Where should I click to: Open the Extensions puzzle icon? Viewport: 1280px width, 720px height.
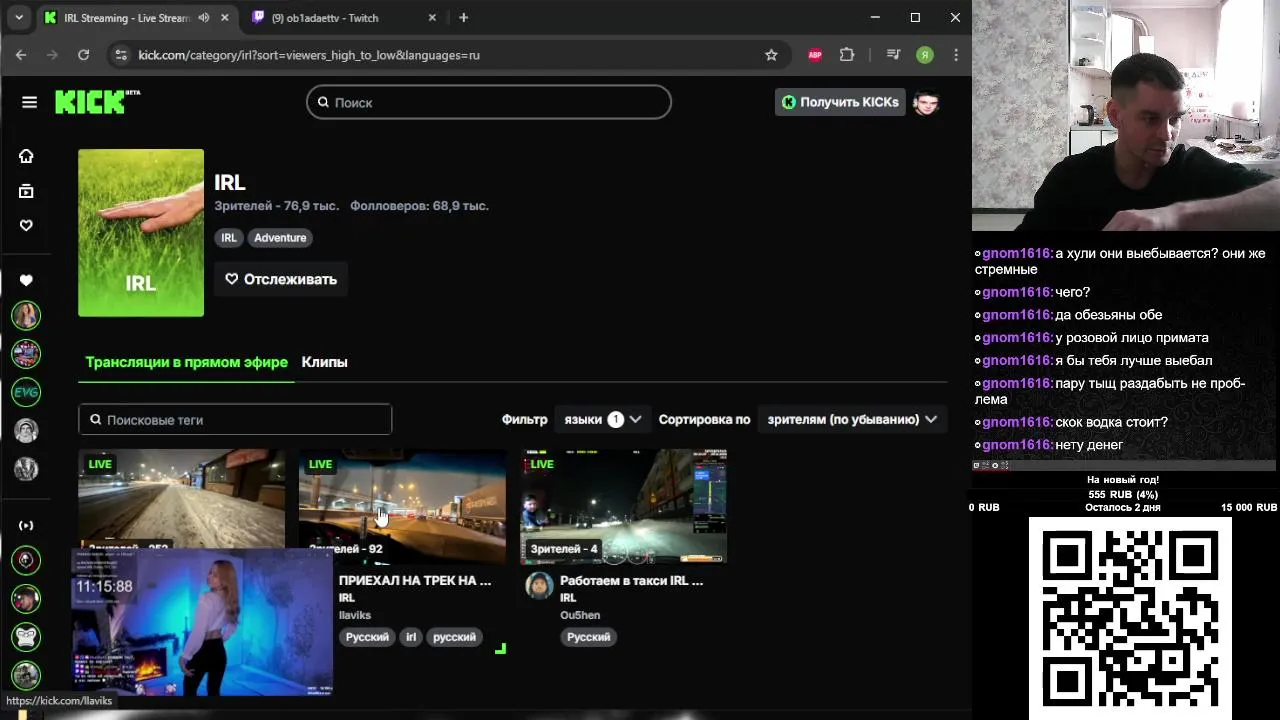click(x=847, y=55)
